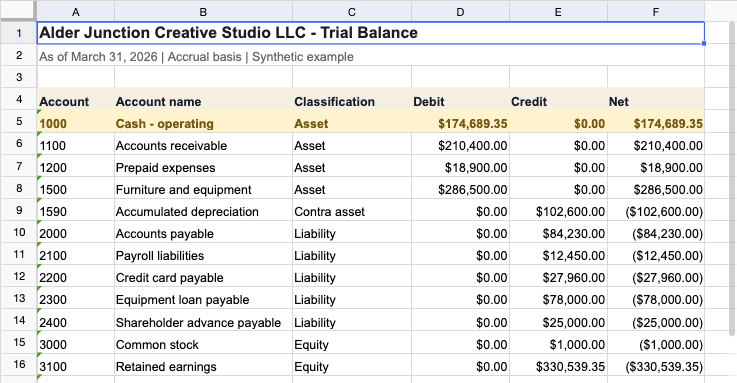This screenshot has height=383, width=737.
Task: Select account number cell 1590
Action: click(76, 210)
